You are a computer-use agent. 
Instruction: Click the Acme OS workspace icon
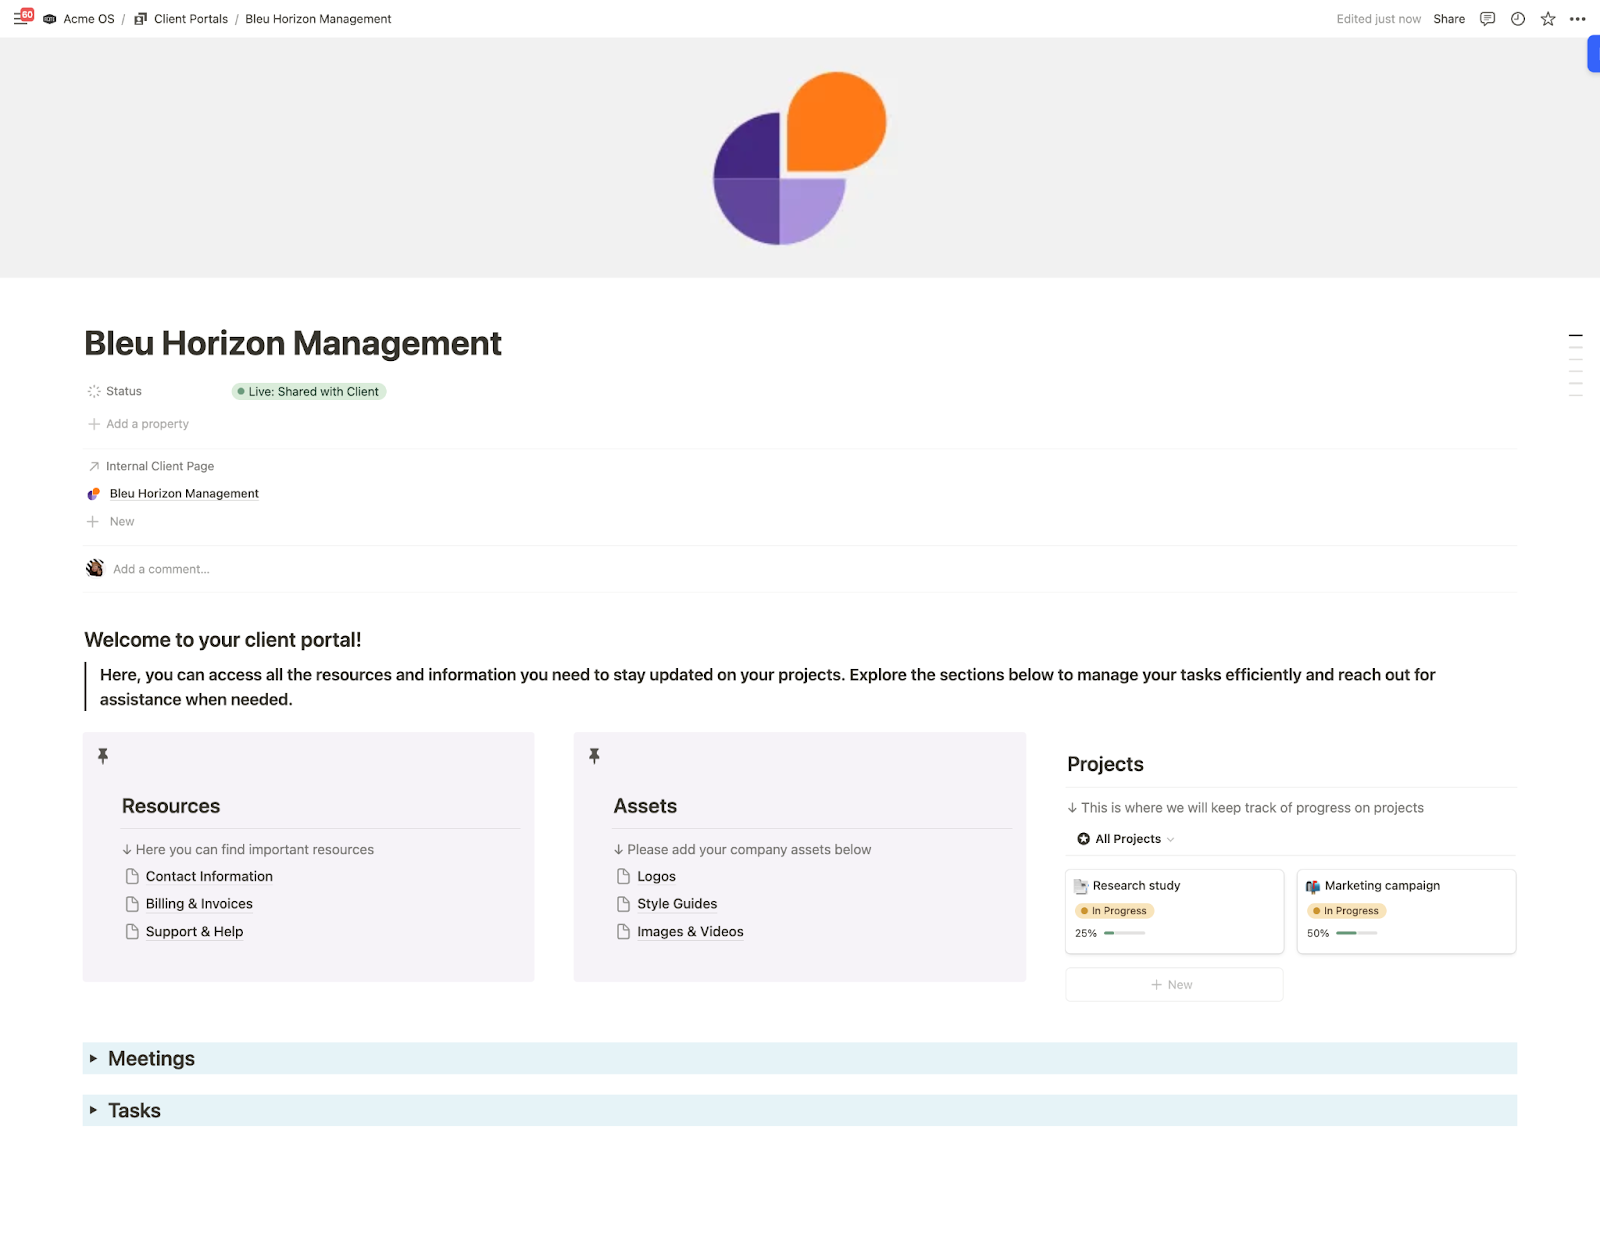[50, 19]
